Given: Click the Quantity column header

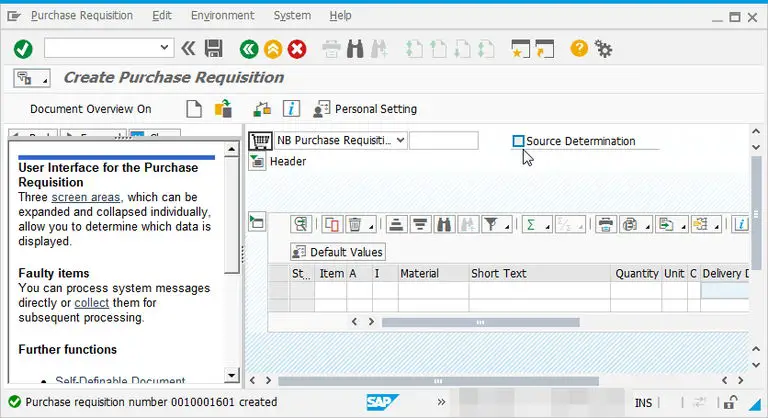Looking at the screenshot, I should point(636,273).
